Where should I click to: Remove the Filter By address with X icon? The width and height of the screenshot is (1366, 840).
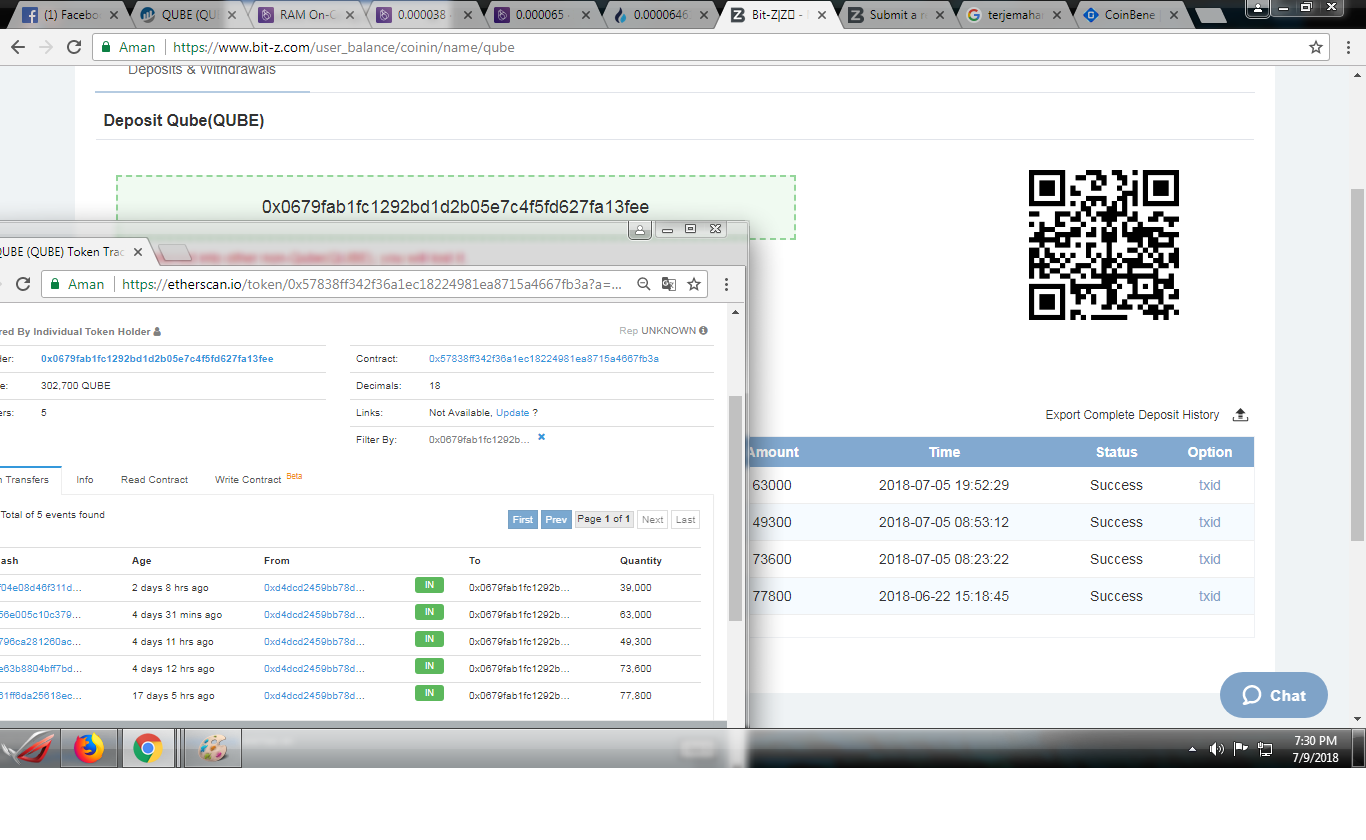tap(542, 437)
